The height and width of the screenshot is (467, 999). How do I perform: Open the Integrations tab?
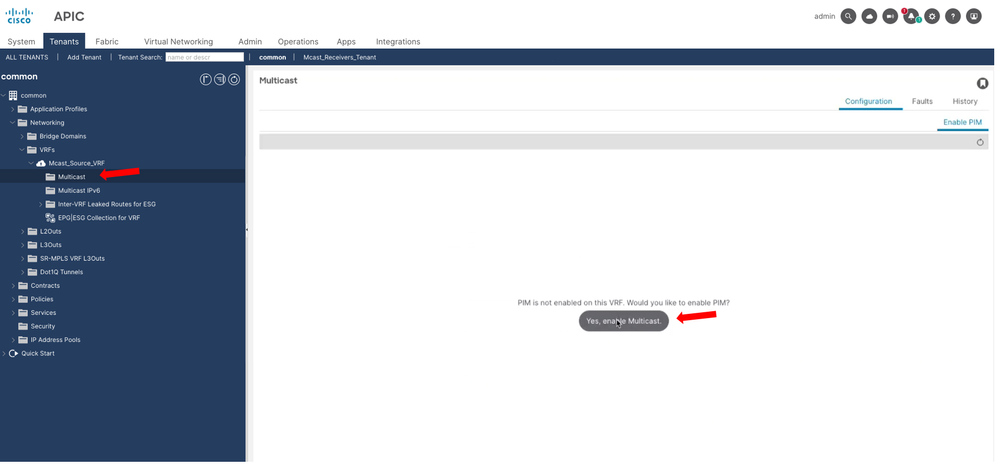pyautogui.click(x=398, y=41)
